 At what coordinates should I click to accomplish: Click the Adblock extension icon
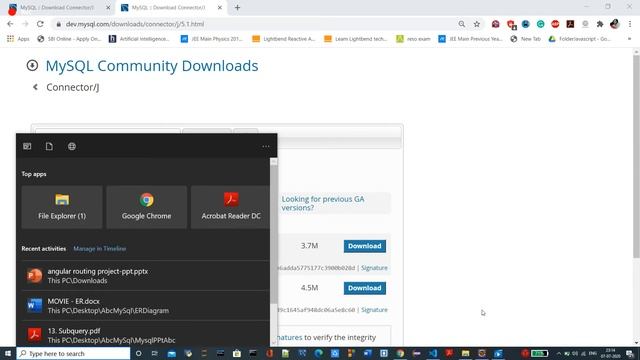click(x=555, y=24)
